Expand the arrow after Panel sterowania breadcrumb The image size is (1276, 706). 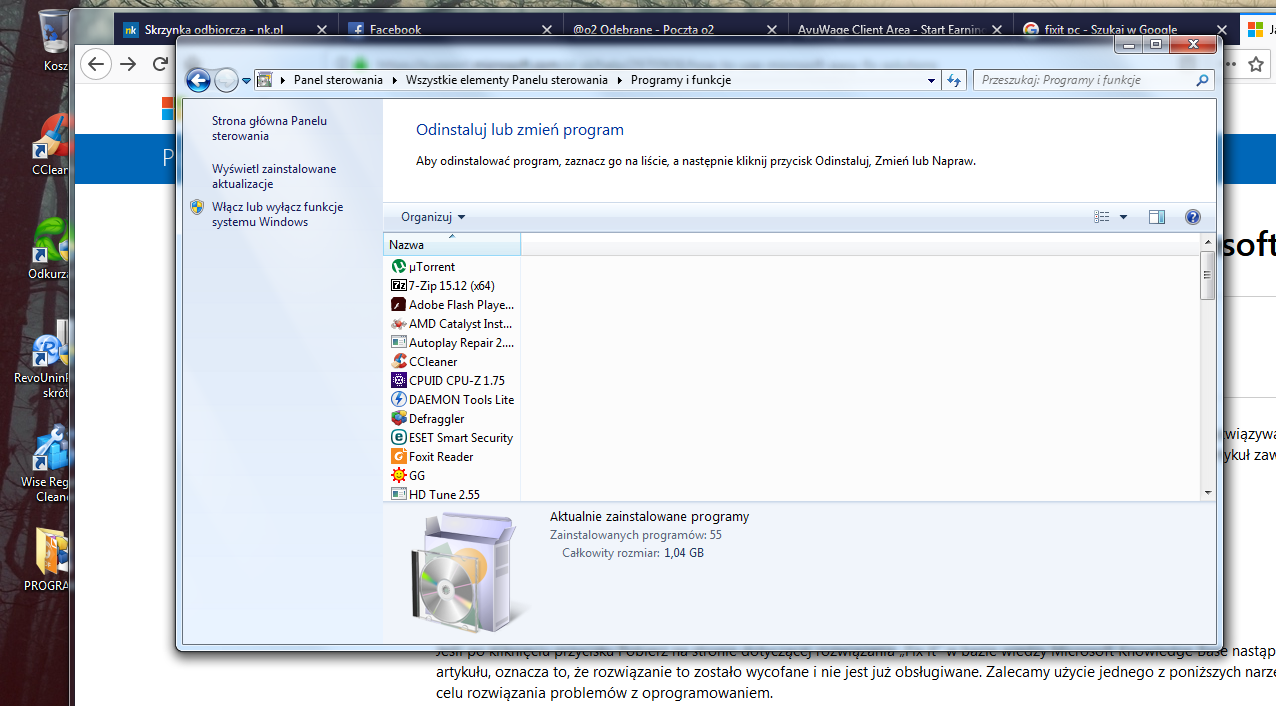395,80
